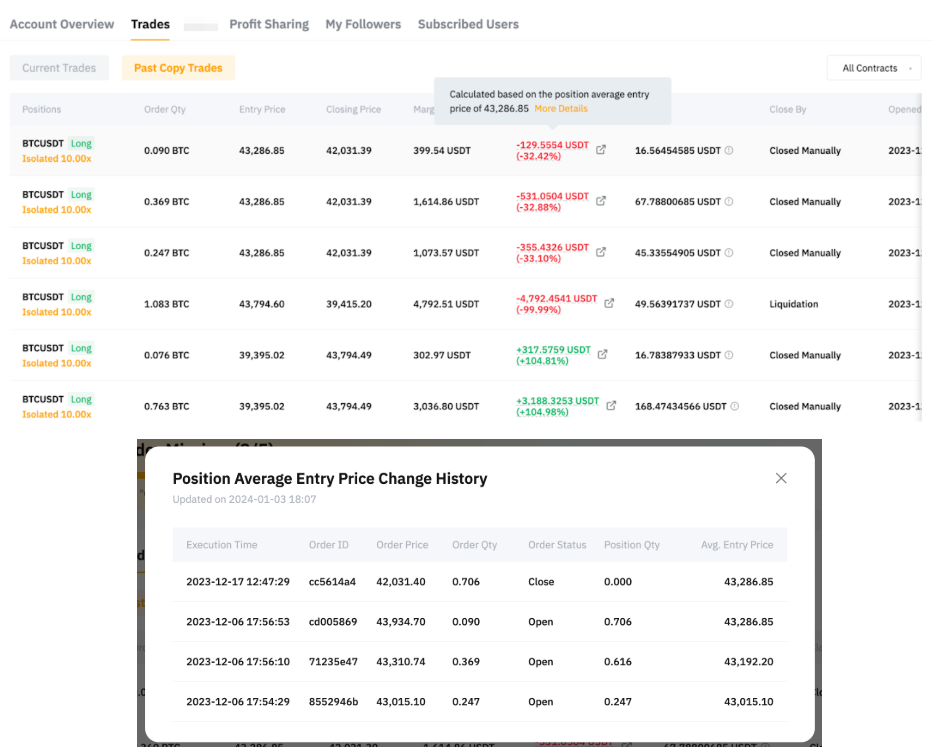Show Current Trades list
The image size is (938, 747).
coord(59,68)
